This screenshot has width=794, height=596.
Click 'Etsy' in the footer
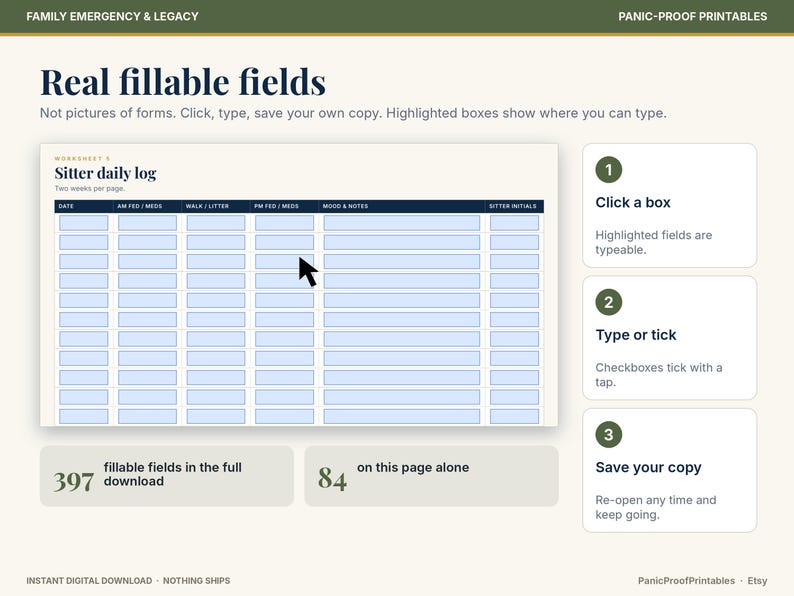757,581
